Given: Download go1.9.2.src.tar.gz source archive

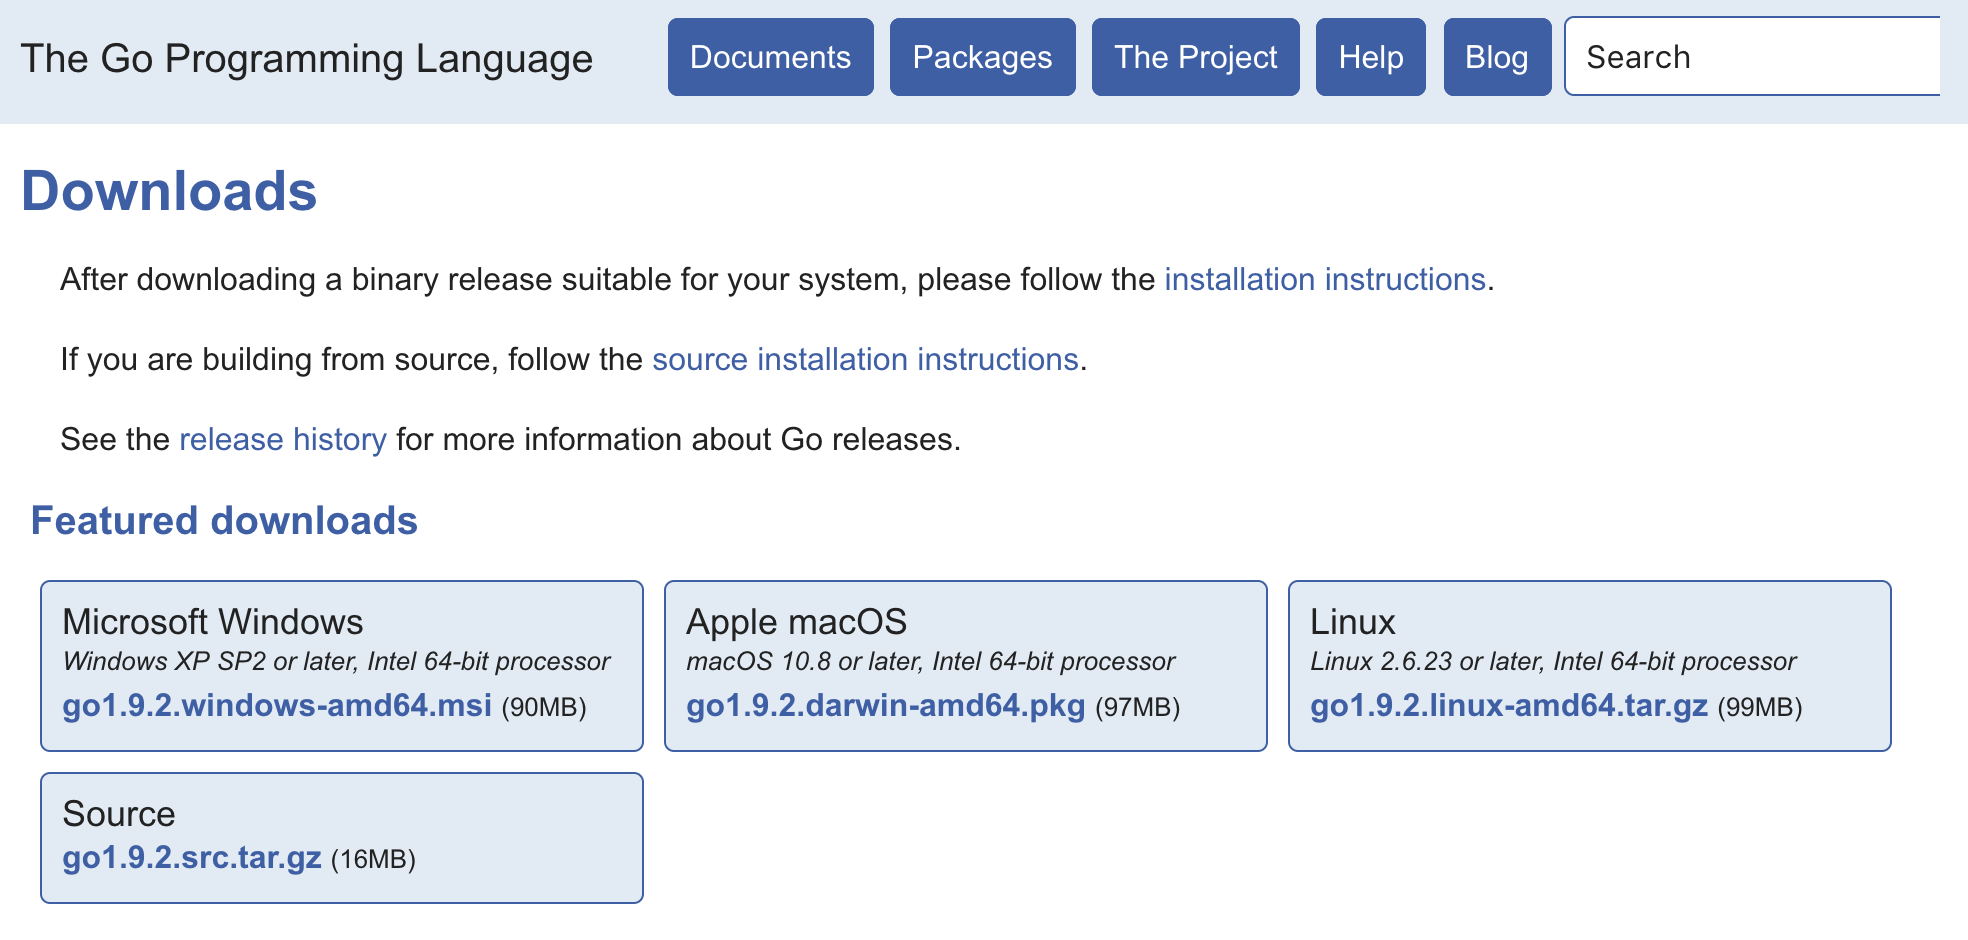Looking at the screenshot, I should pos(192,858).
